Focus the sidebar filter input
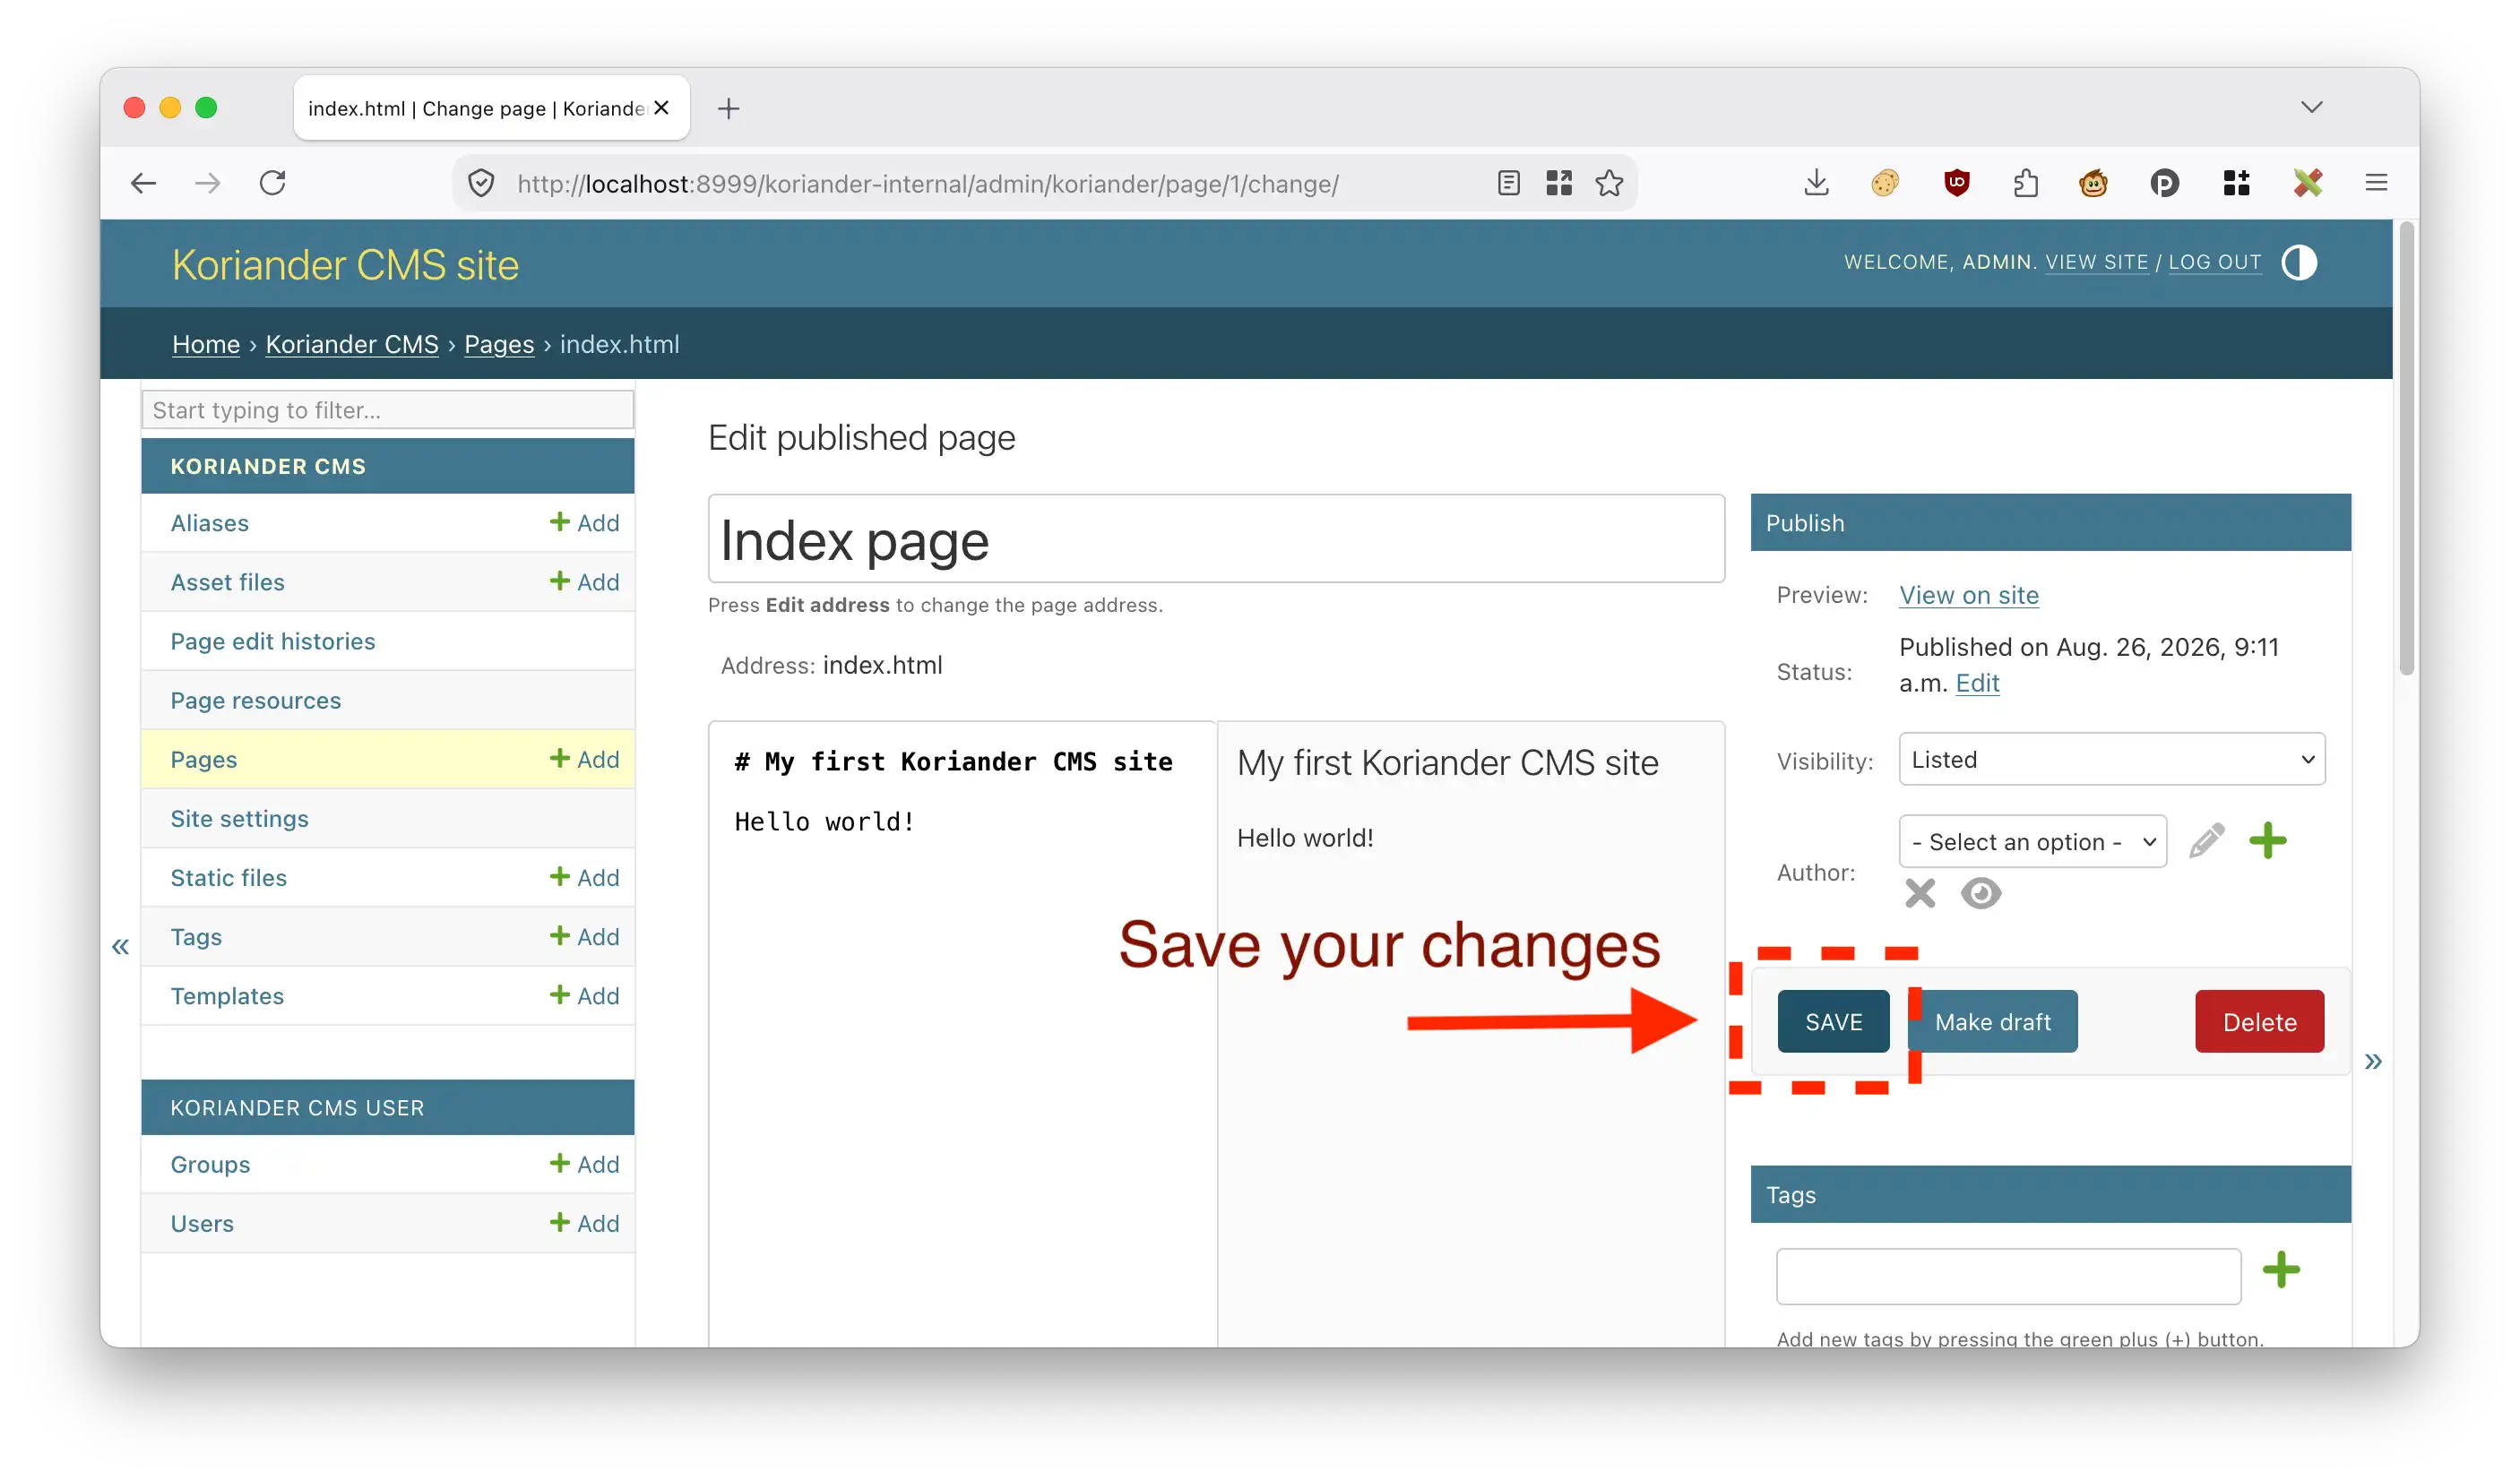Viewport: 2520px width, 1480px height. (x=388, y=410)
